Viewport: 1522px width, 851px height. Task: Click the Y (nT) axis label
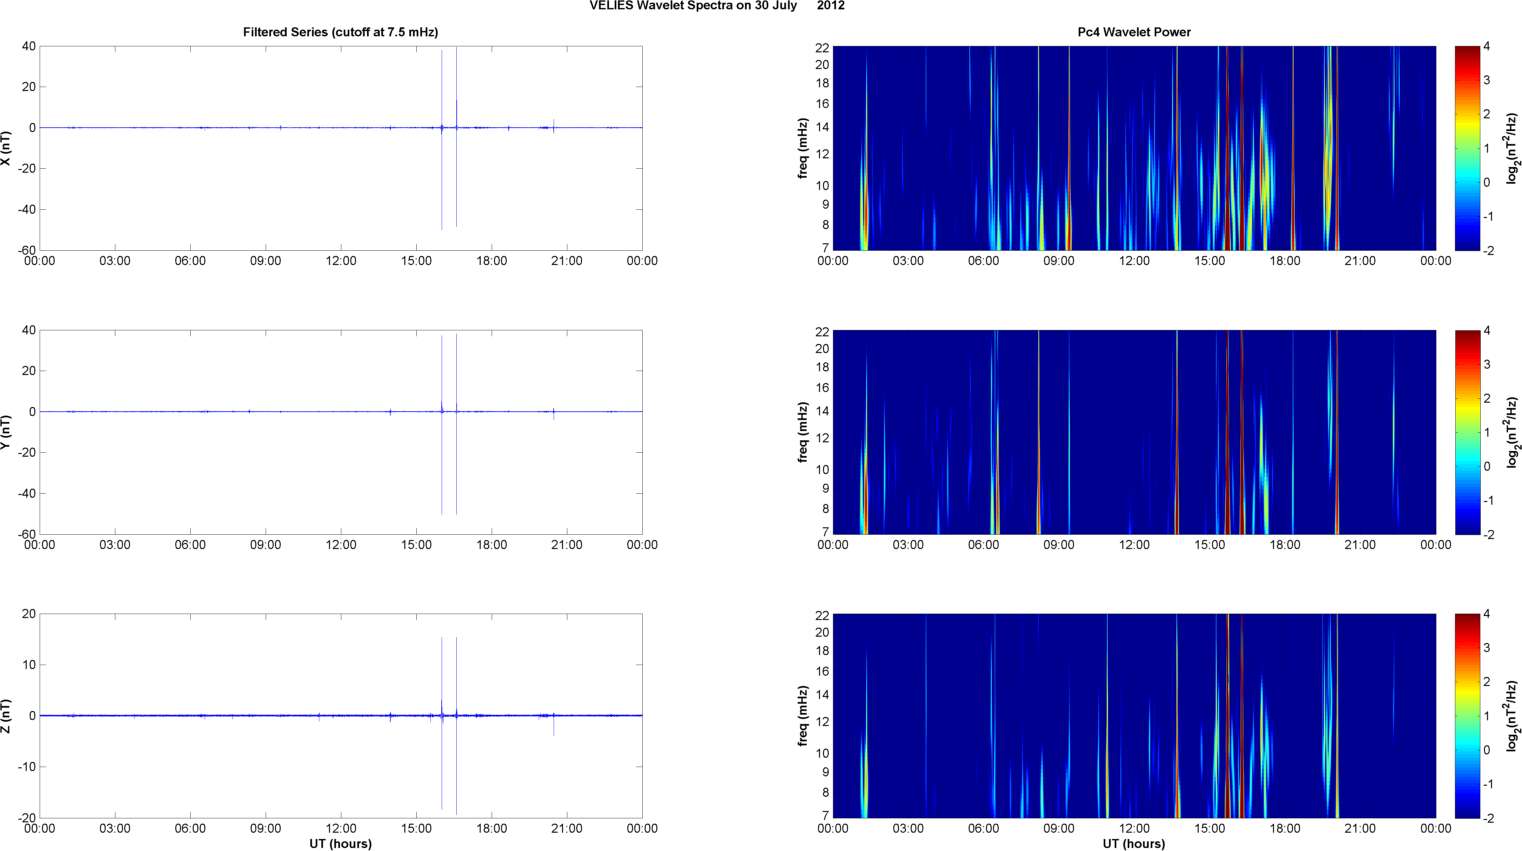pyautogui.click(x=6, y=432)
